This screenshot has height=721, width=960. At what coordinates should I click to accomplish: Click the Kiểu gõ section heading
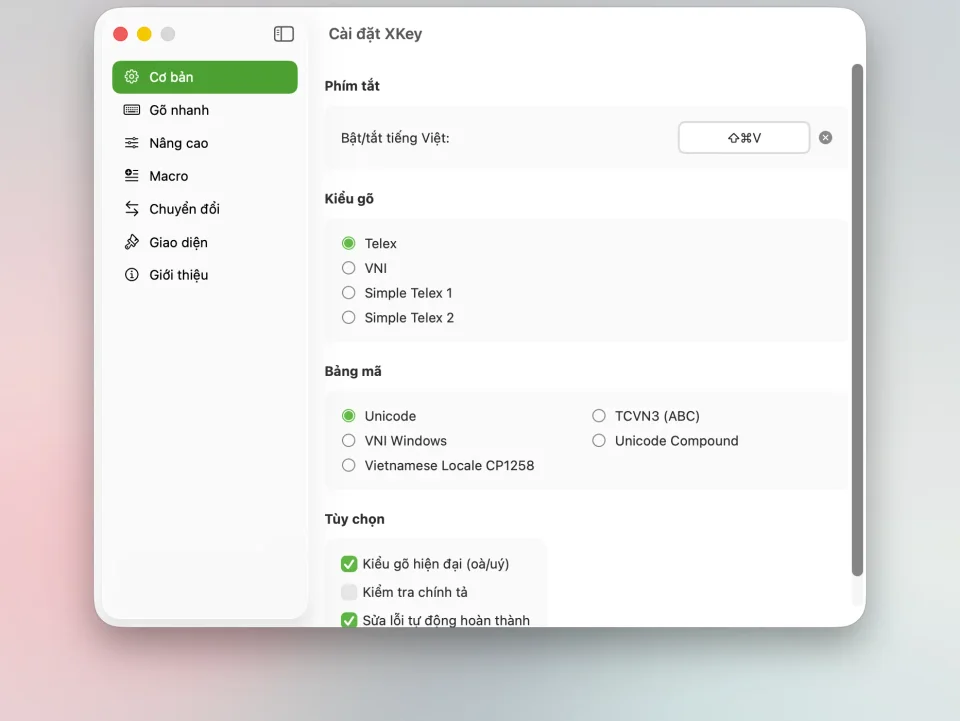pos(349,198)
